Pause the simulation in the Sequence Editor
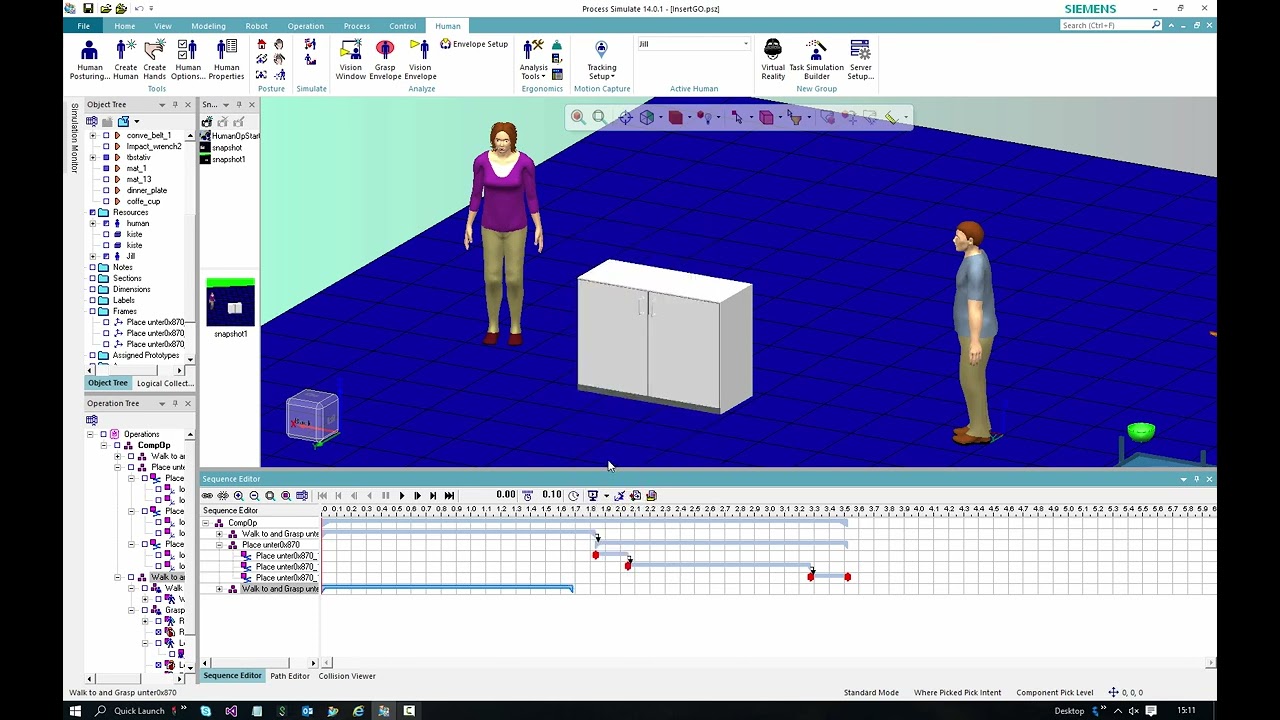The width and height of the screenshot is (1280, 720). [386, 495]
